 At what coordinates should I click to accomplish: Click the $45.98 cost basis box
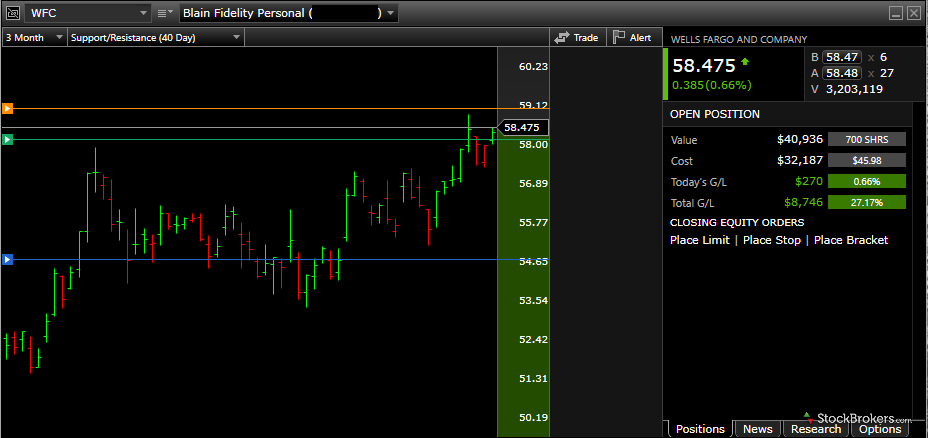click(x=866, y=160)
